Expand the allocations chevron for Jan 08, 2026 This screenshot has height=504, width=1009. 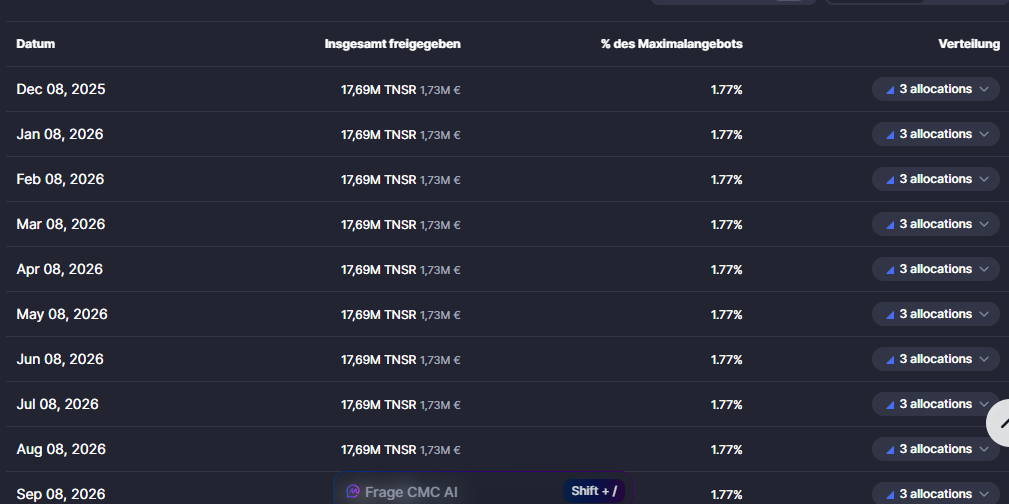984,135
